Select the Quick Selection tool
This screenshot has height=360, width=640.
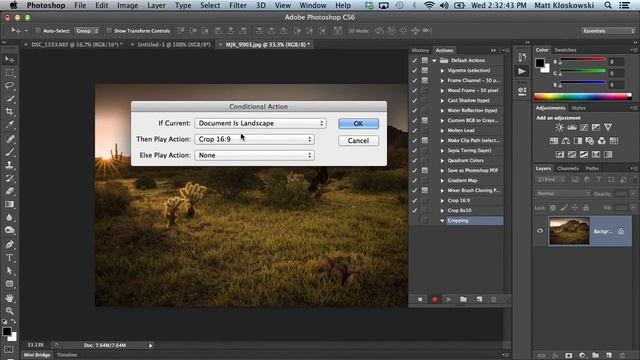[x=9, y=99]
